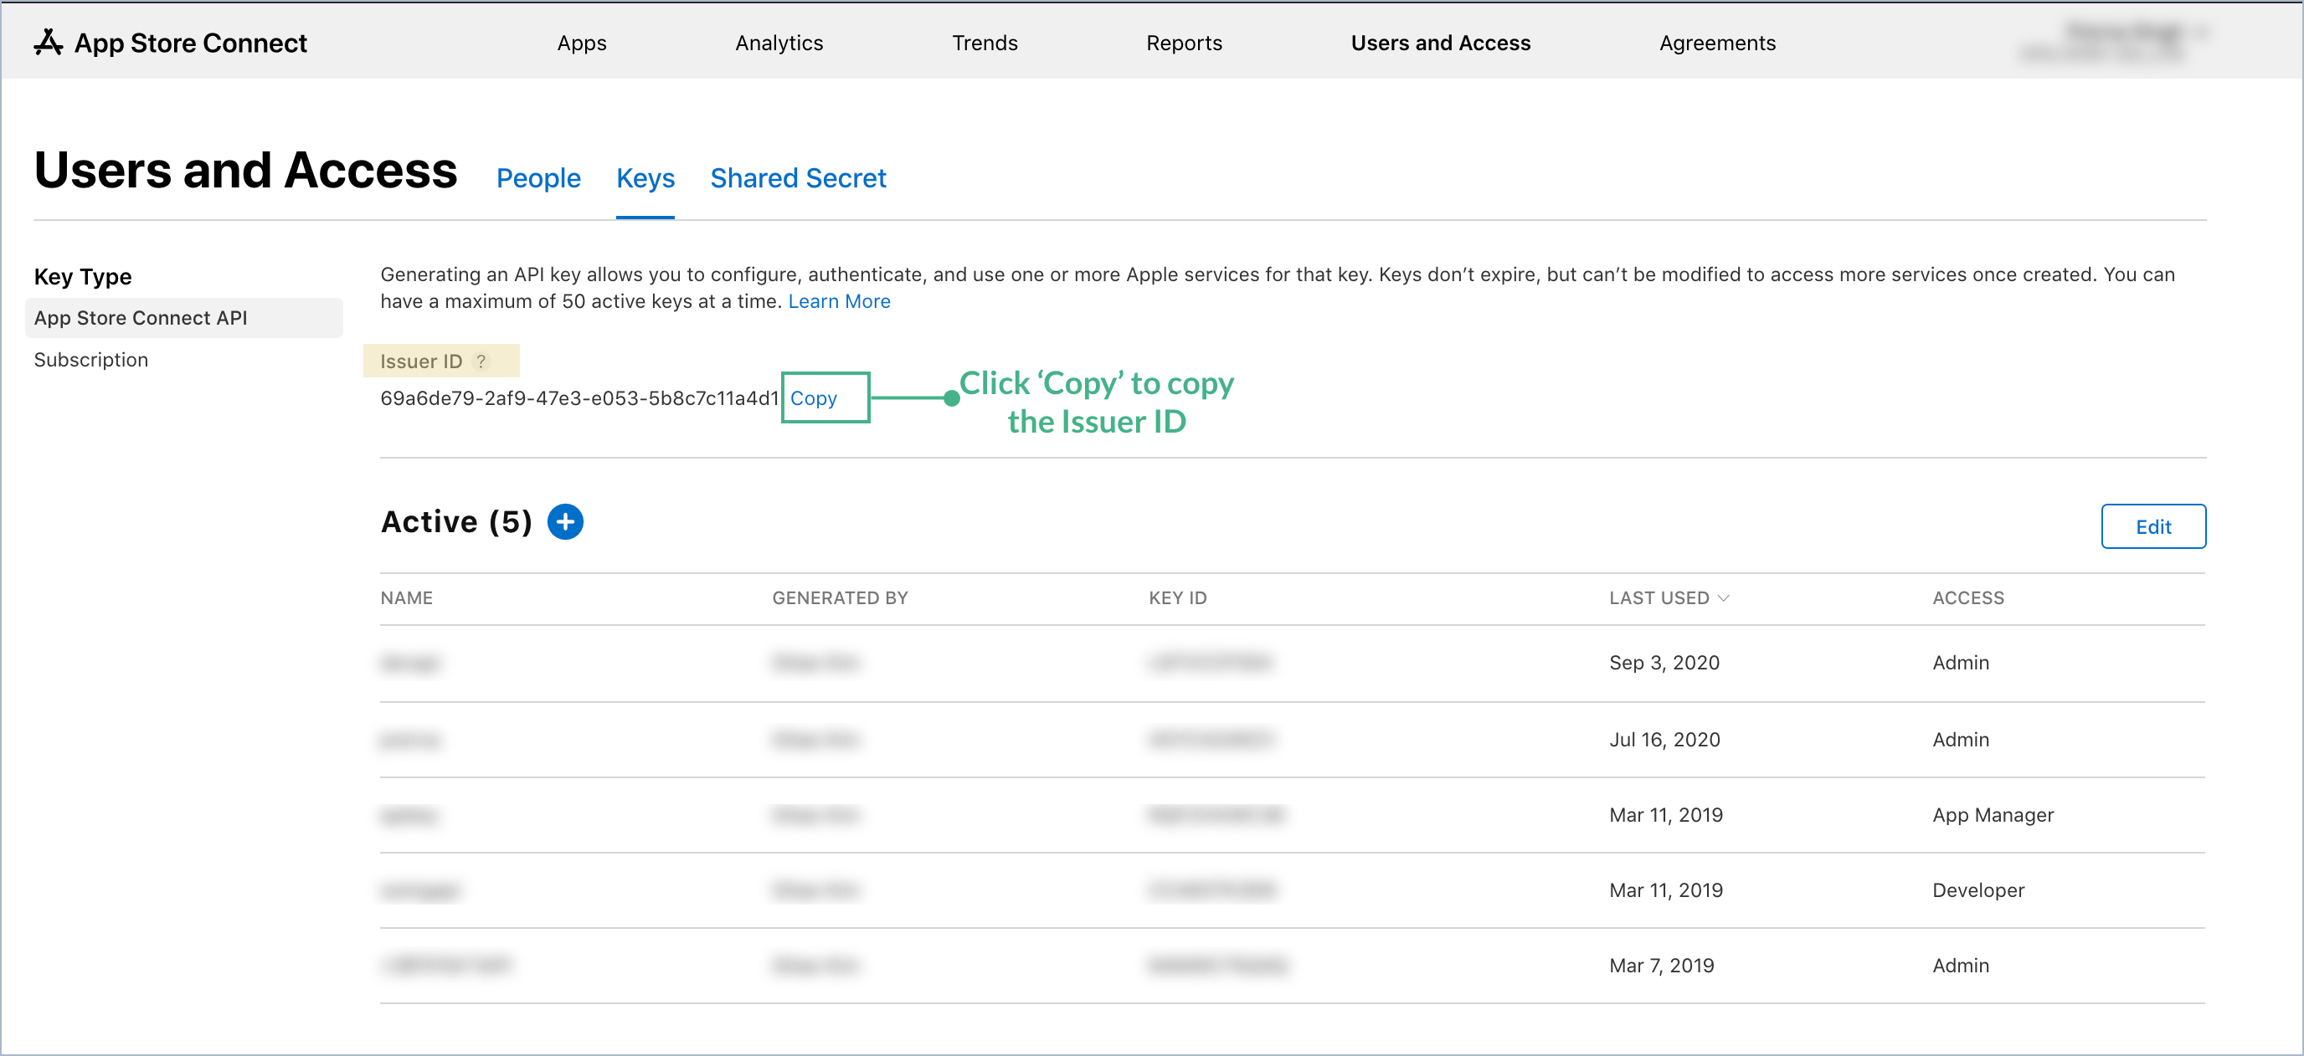This screenshot has height=1056, width=2304.
Task: Copy the Issuer ID
Action: (814, 398)
